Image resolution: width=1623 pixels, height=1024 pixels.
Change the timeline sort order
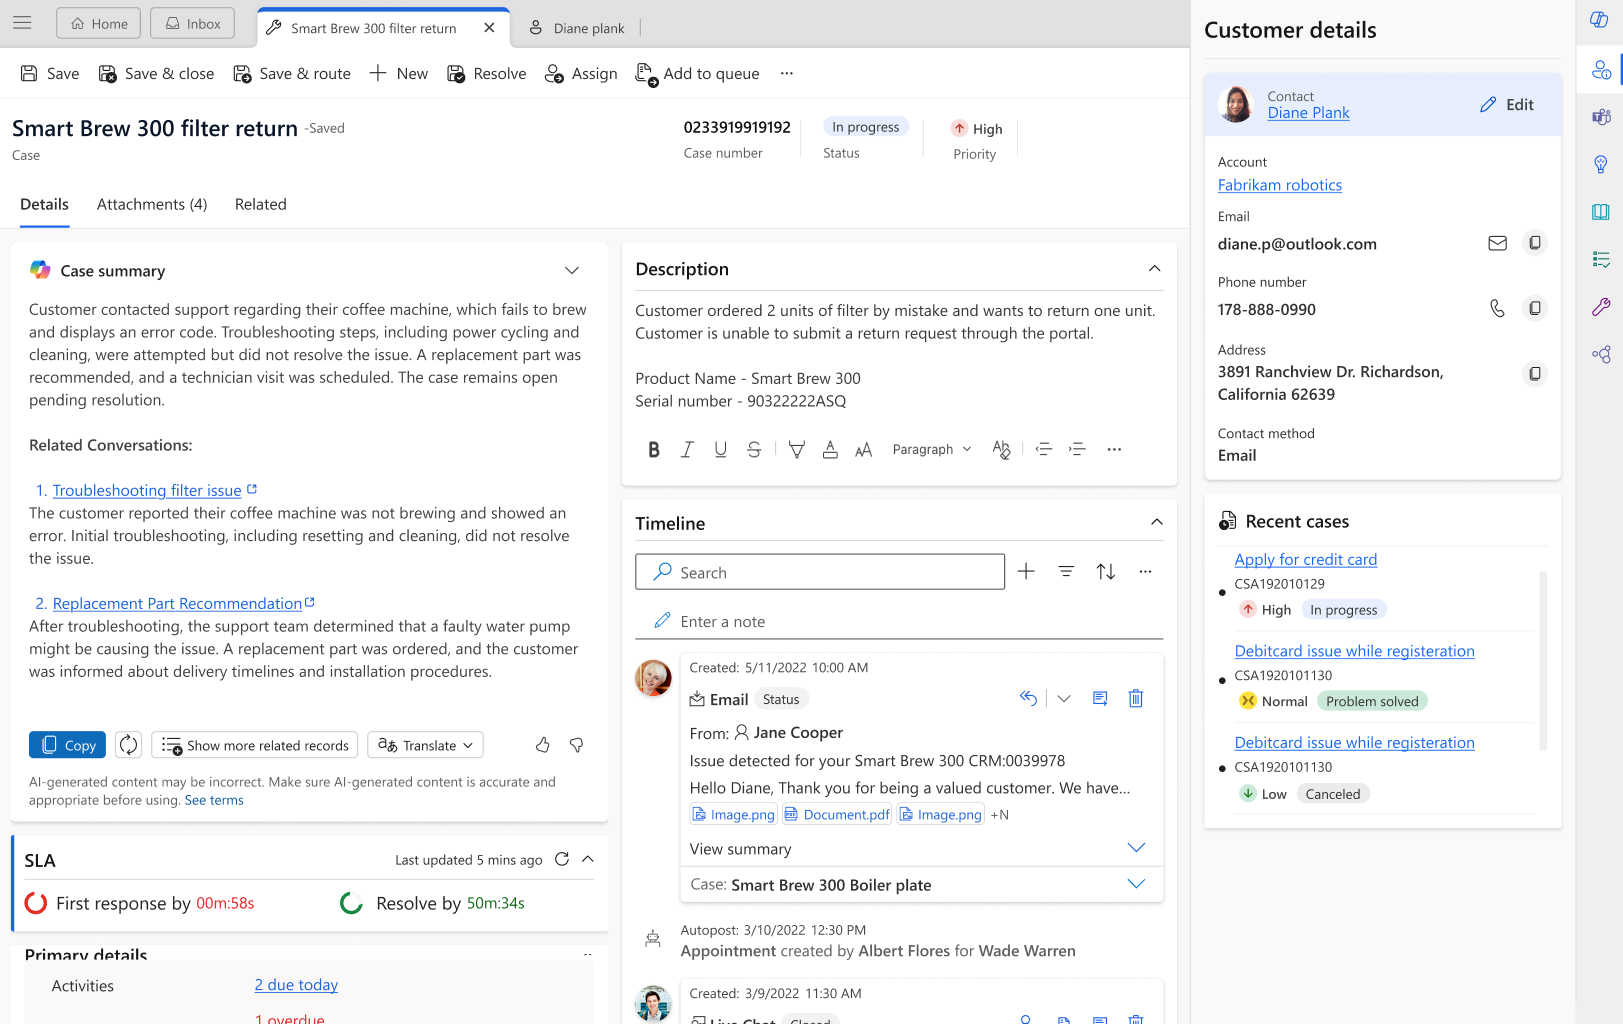[x=1105, y=572]
